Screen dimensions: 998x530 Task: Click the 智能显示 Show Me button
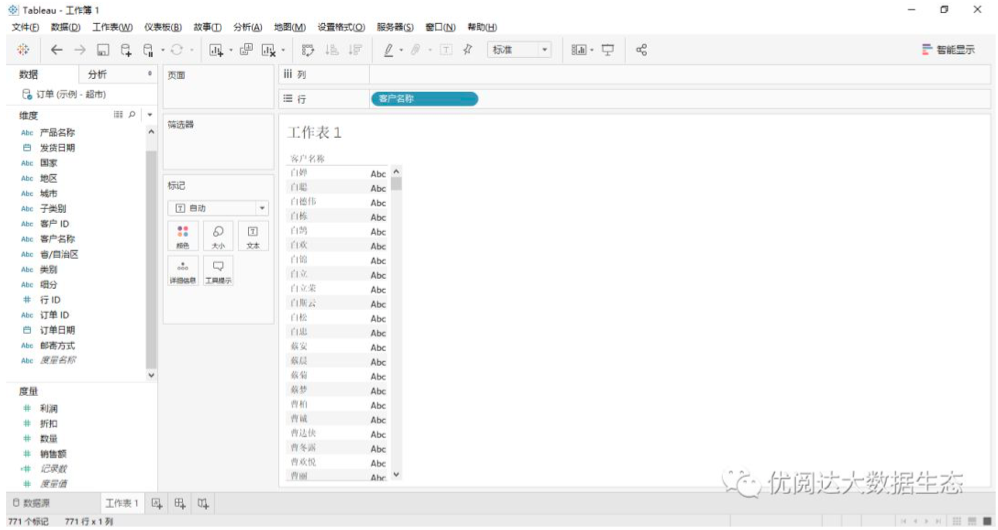(948, 50)
